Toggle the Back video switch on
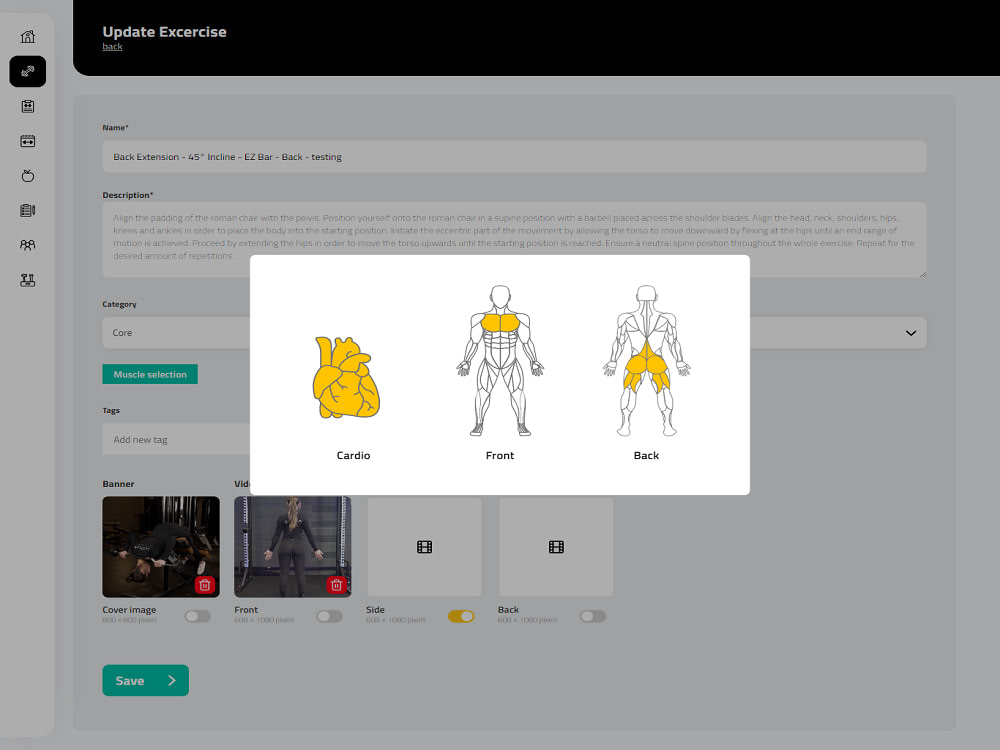The image size is (1000, 750). [x=592, y=616]
